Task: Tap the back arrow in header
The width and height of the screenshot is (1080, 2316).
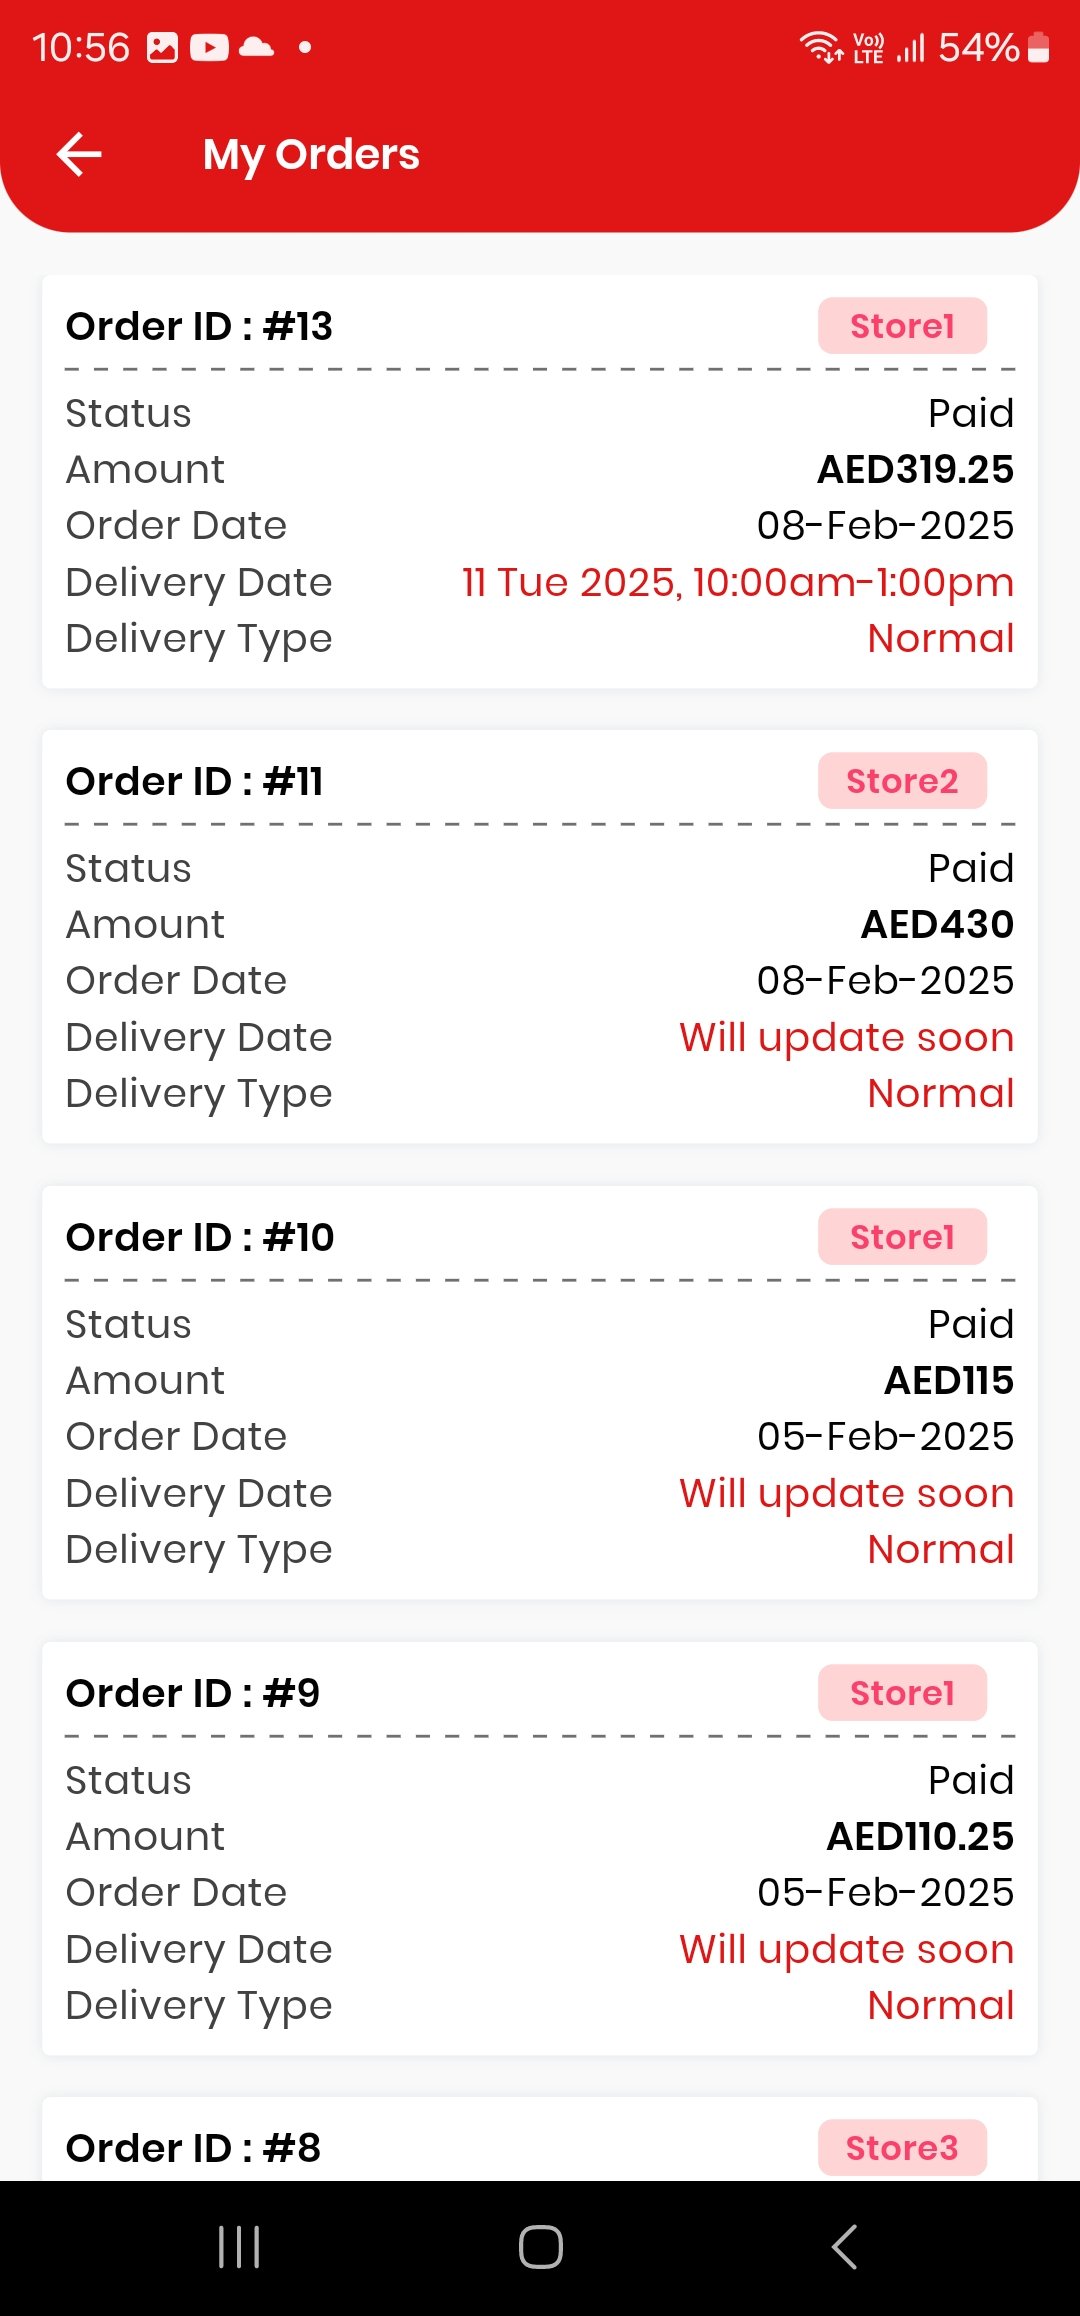Action: coord(80,155)
